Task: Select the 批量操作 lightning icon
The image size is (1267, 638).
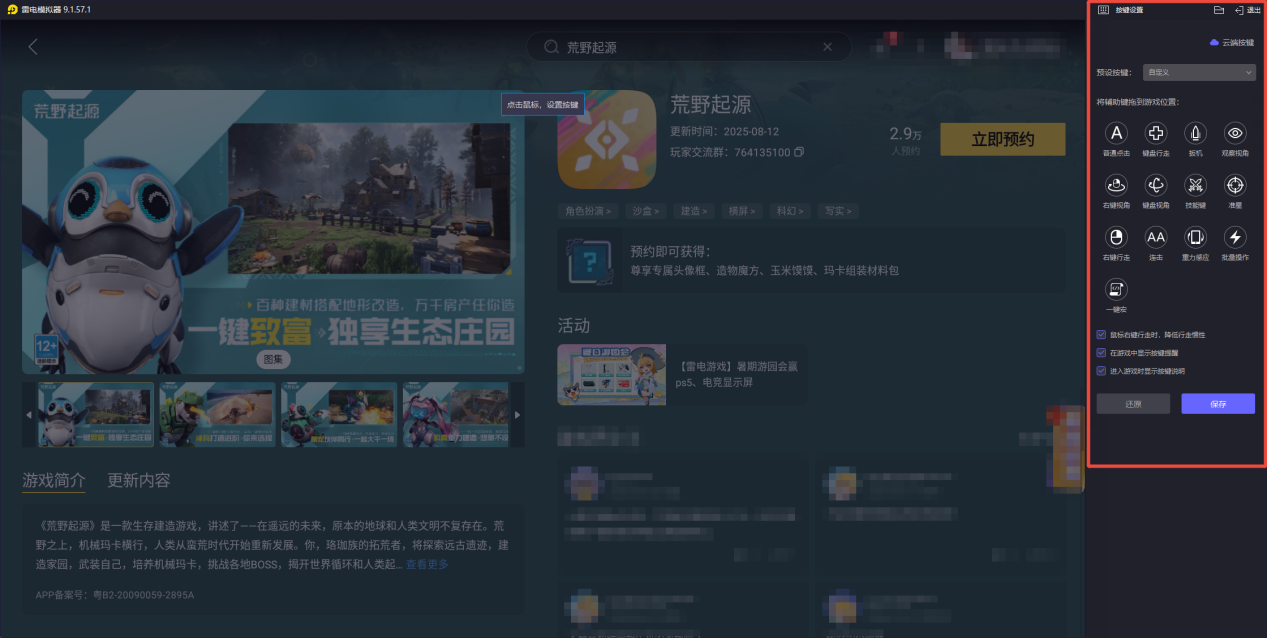Action: tap(1235, 237)
